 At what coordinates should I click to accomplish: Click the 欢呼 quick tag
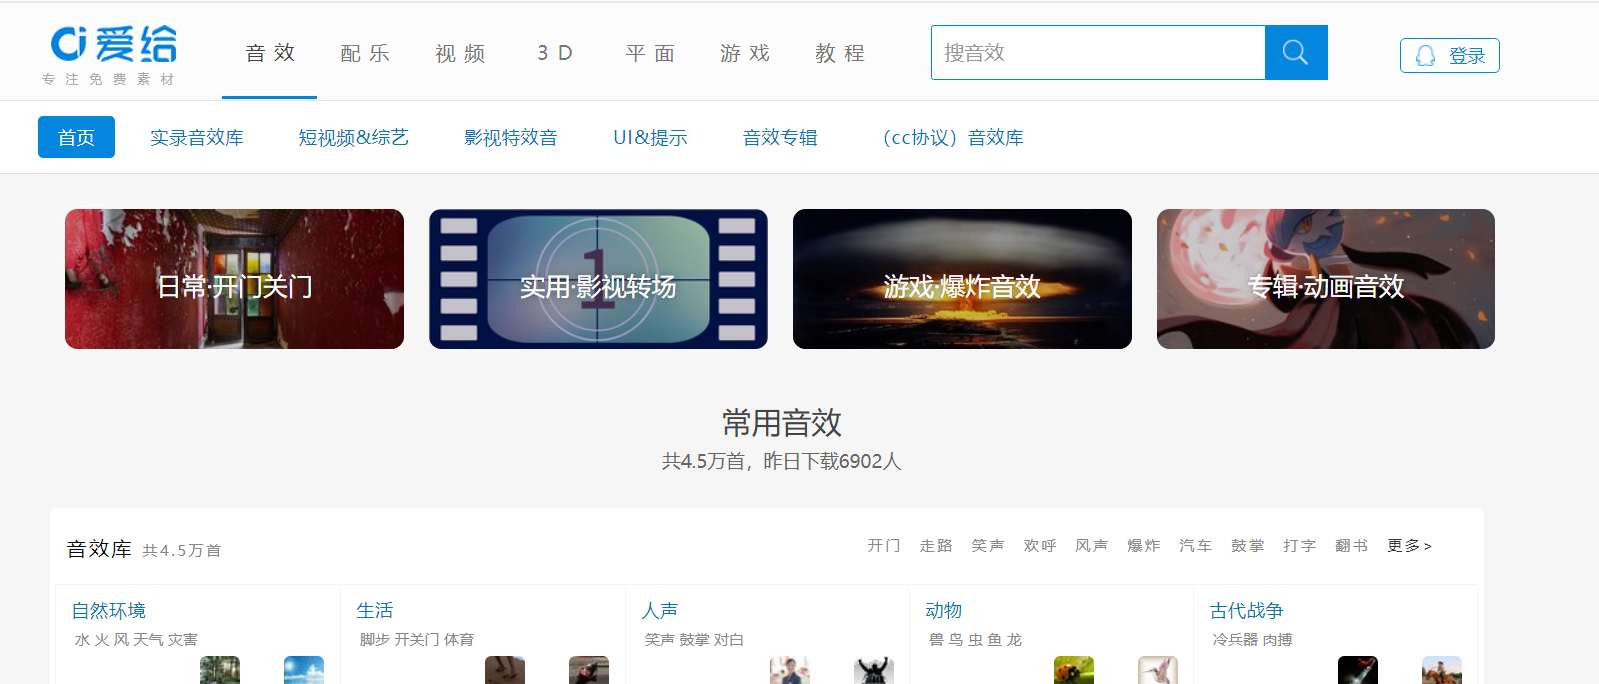(1040, 546)
